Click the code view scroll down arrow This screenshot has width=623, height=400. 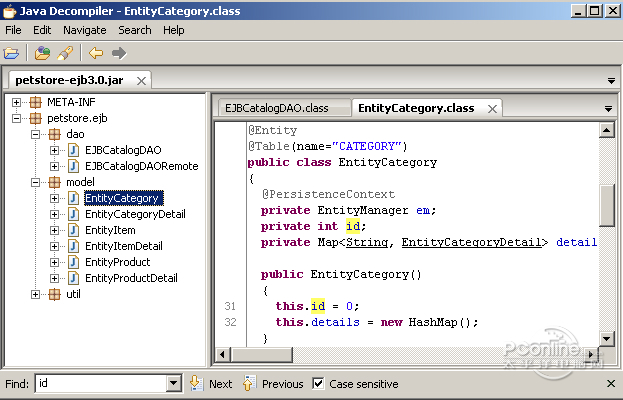(x=607, y=338)
